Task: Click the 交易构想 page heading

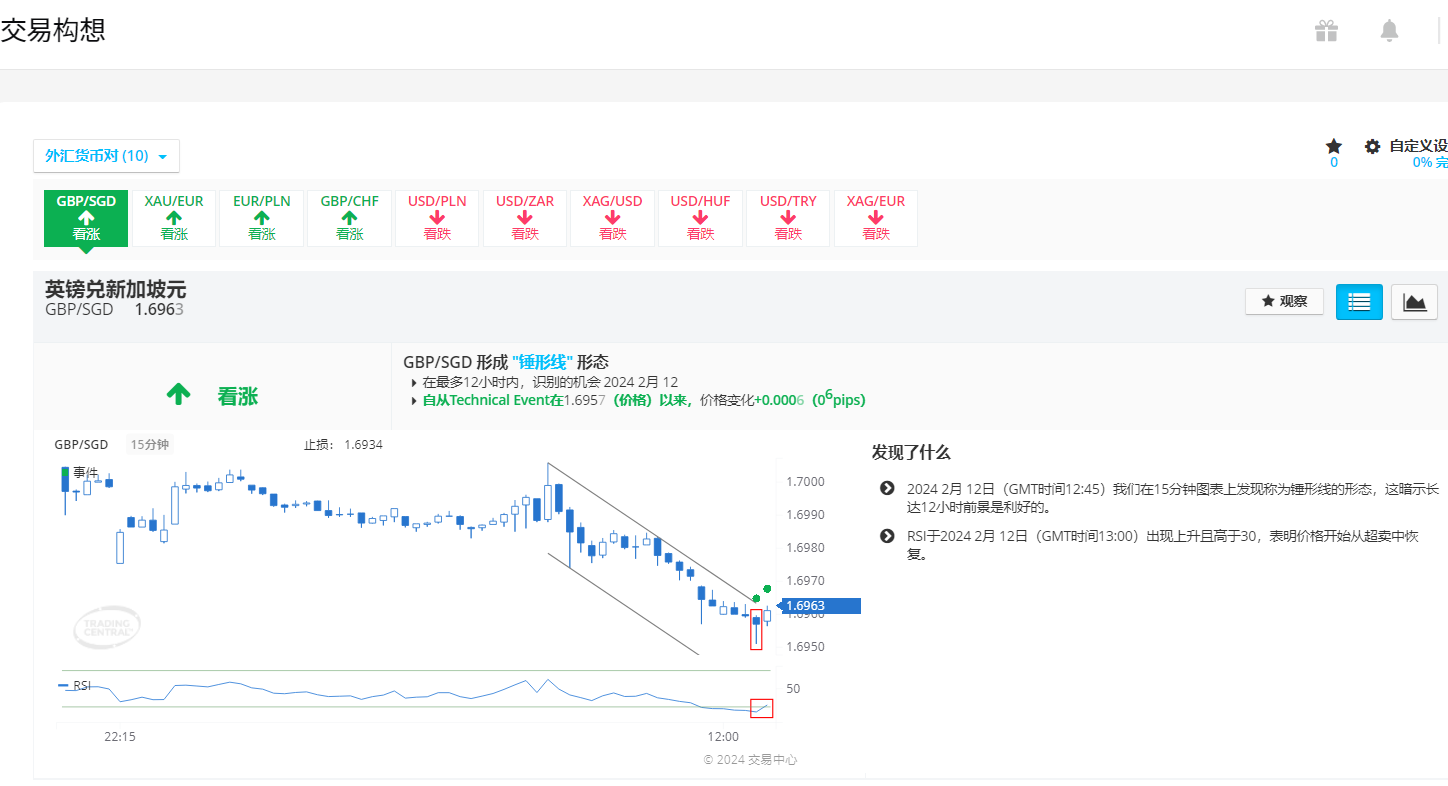Action: pos(53,31)
